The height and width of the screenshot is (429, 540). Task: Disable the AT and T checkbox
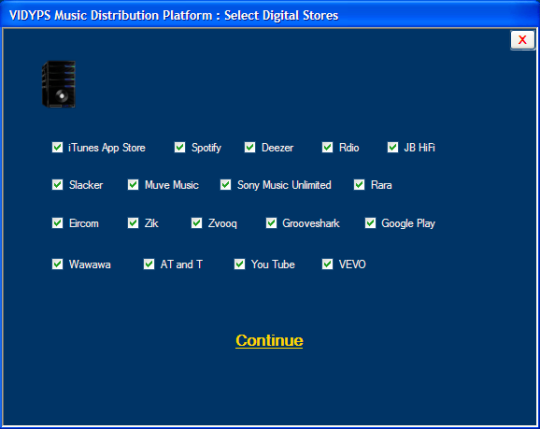coord(149,264)
